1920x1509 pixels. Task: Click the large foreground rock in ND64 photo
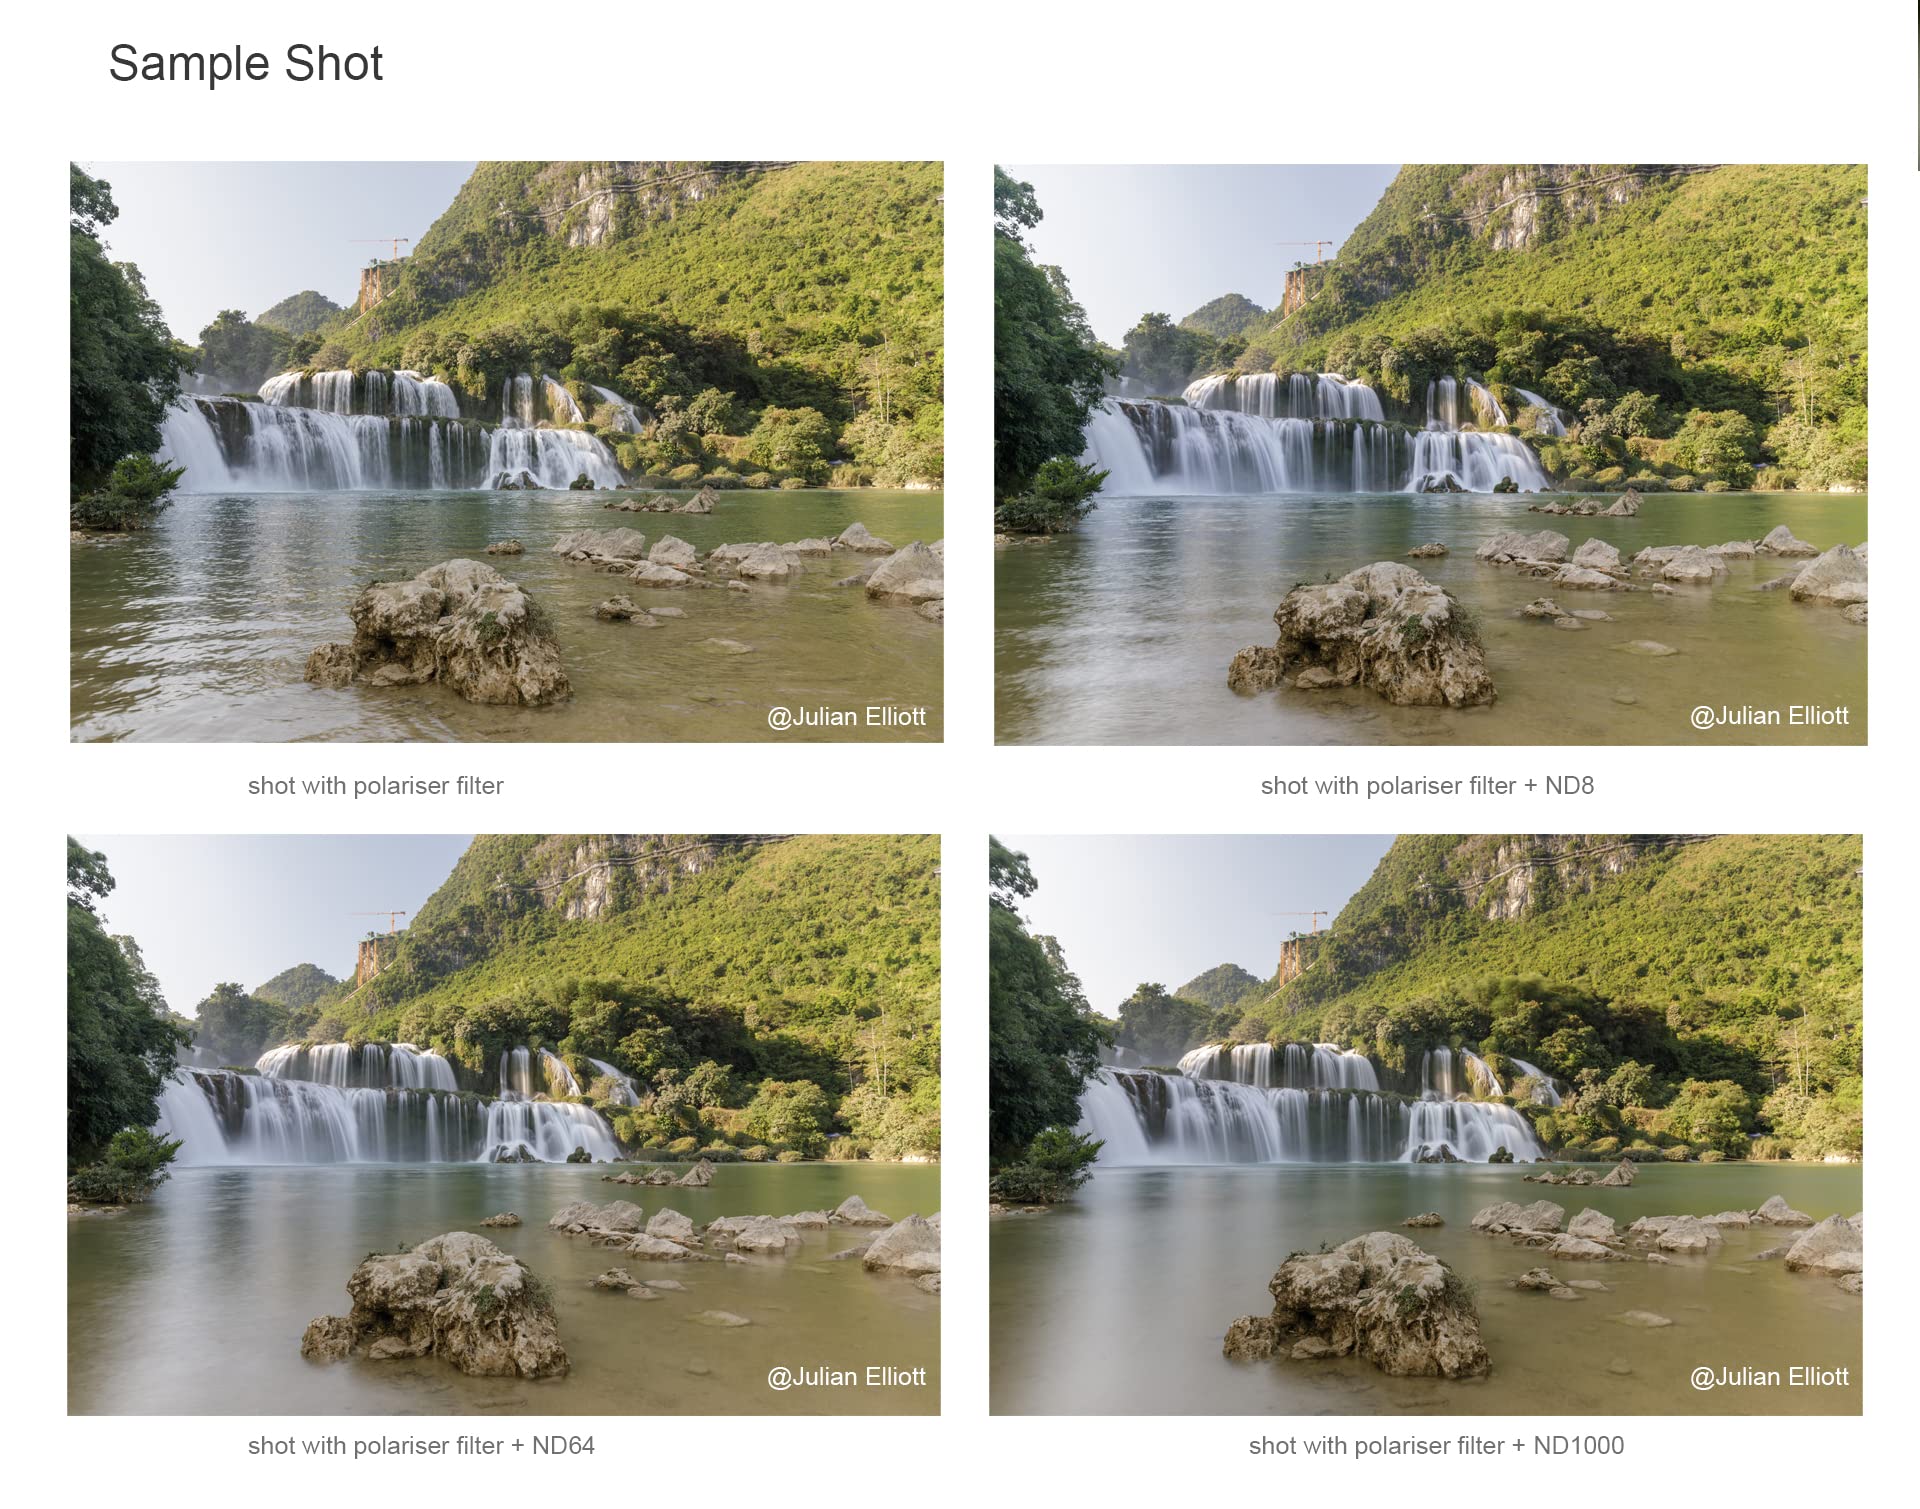coord(436,1305)
